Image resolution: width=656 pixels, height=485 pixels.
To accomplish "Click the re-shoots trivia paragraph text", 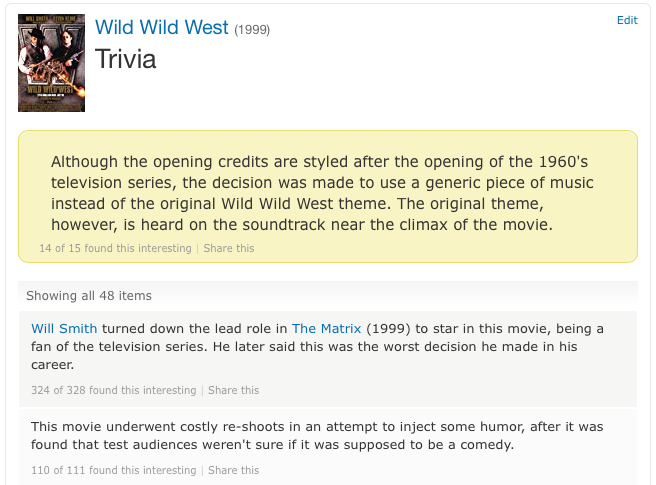I will [317, 436].
